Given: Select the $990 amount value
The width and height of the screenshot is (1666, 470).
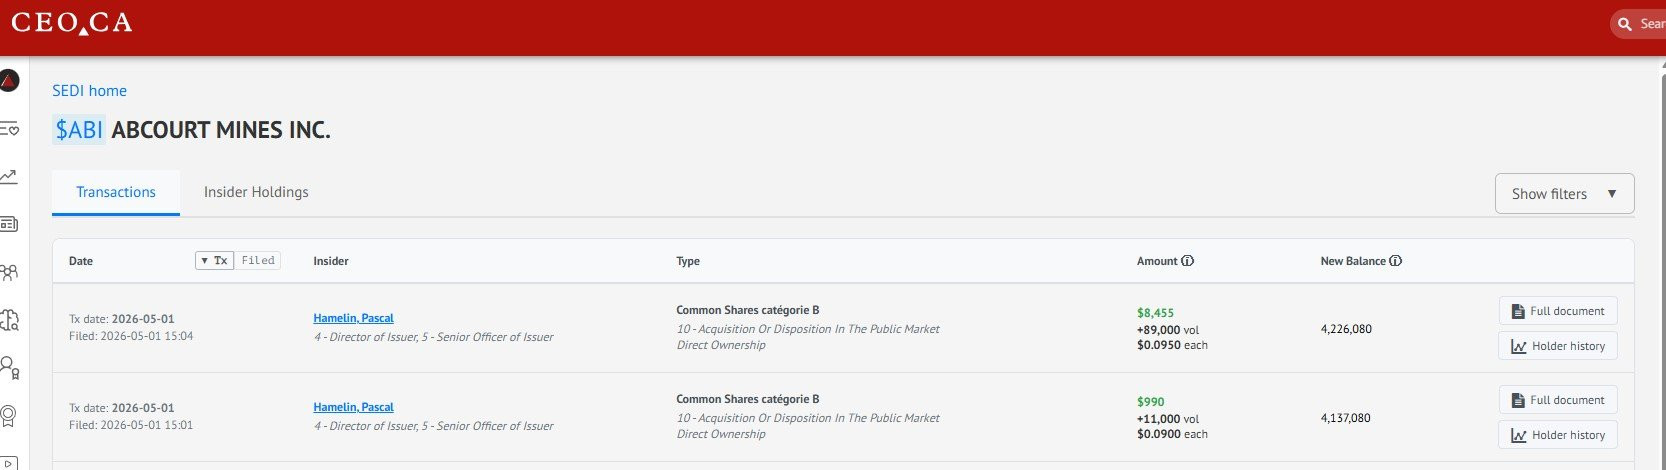Looking at the screenshot, I should (1151, 402).
